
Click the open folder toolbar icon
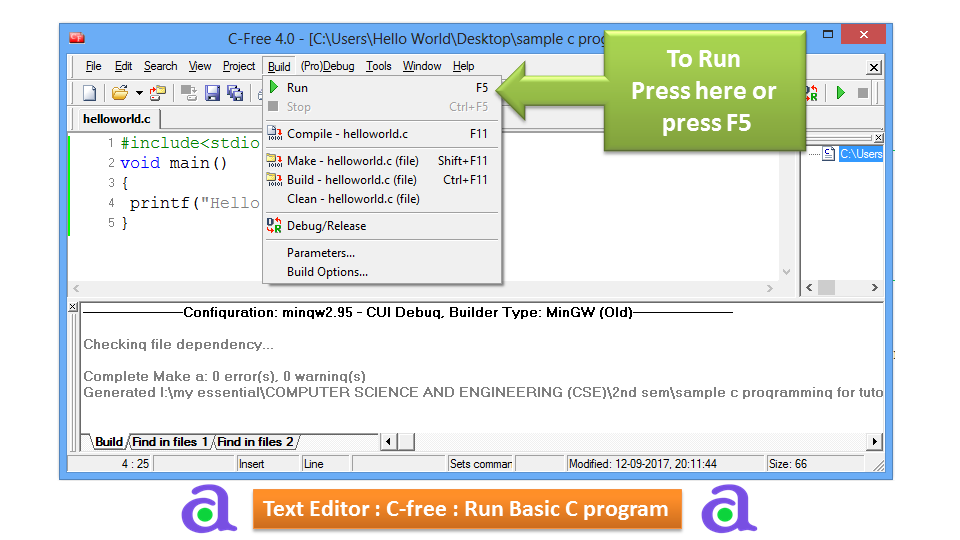119,93
